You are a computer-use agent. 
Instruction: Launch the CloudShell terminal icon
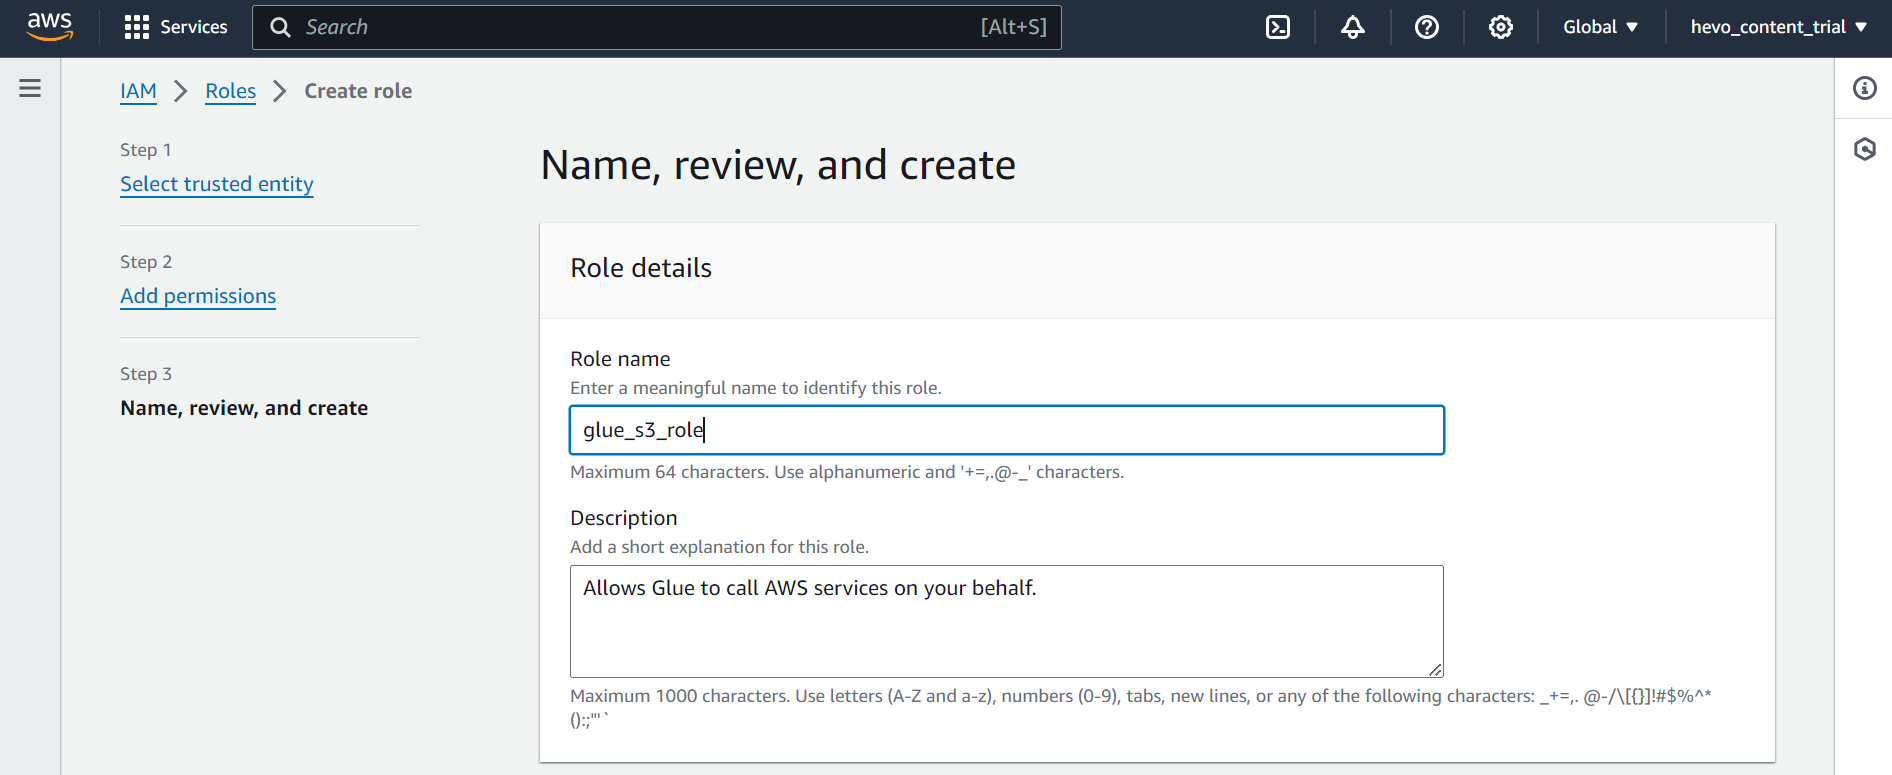1278,27
